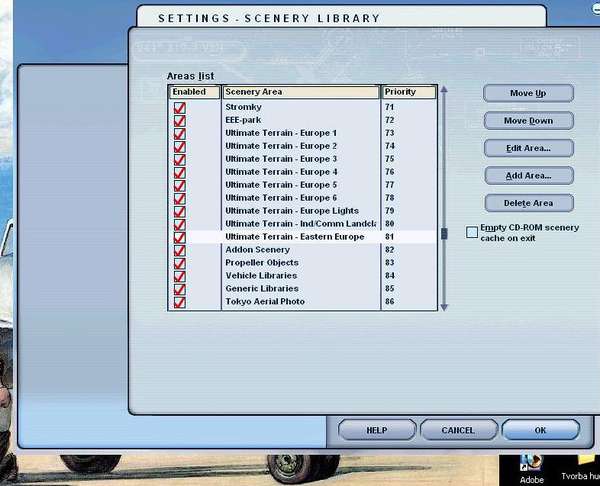Click the areas list scrollbar thumb
The width and height of the screenshot is (600, 486).
click(x=444, y=234)
